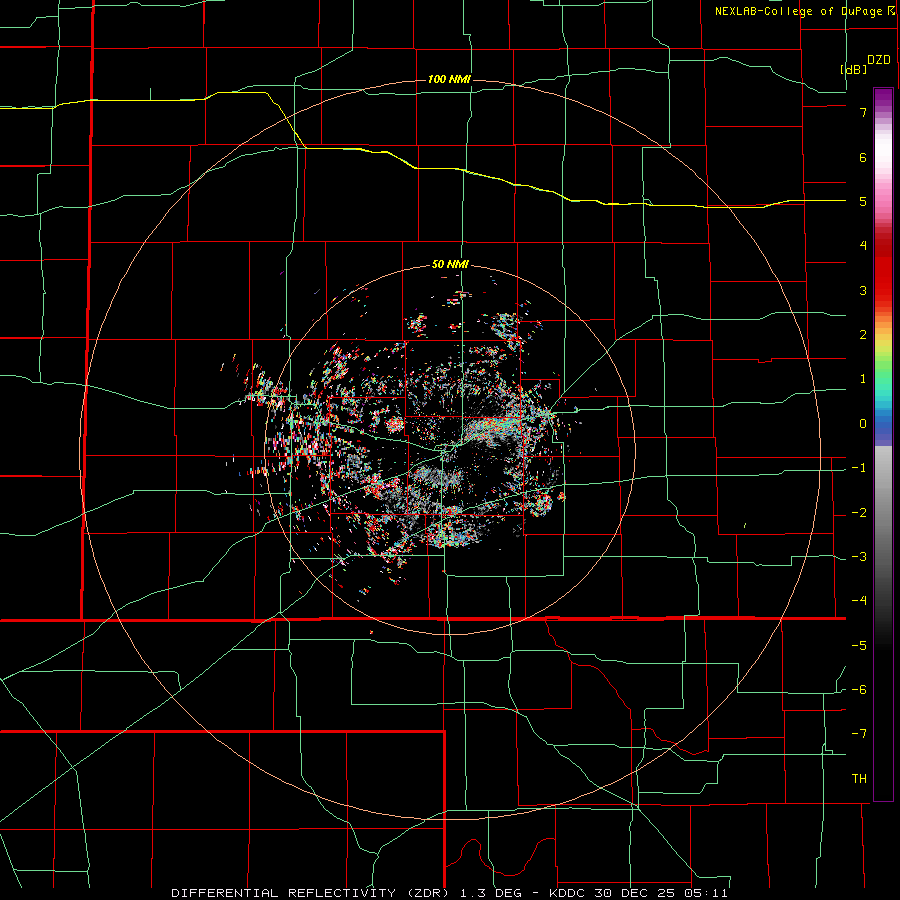Click the -3 value on color scale
This screenshot has height=900, width=900.
[x=859, y=557]
